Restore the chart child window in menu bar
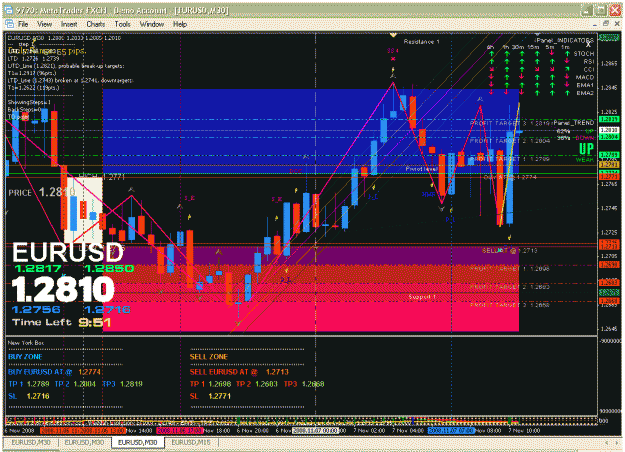 click(x=606, y=24)
